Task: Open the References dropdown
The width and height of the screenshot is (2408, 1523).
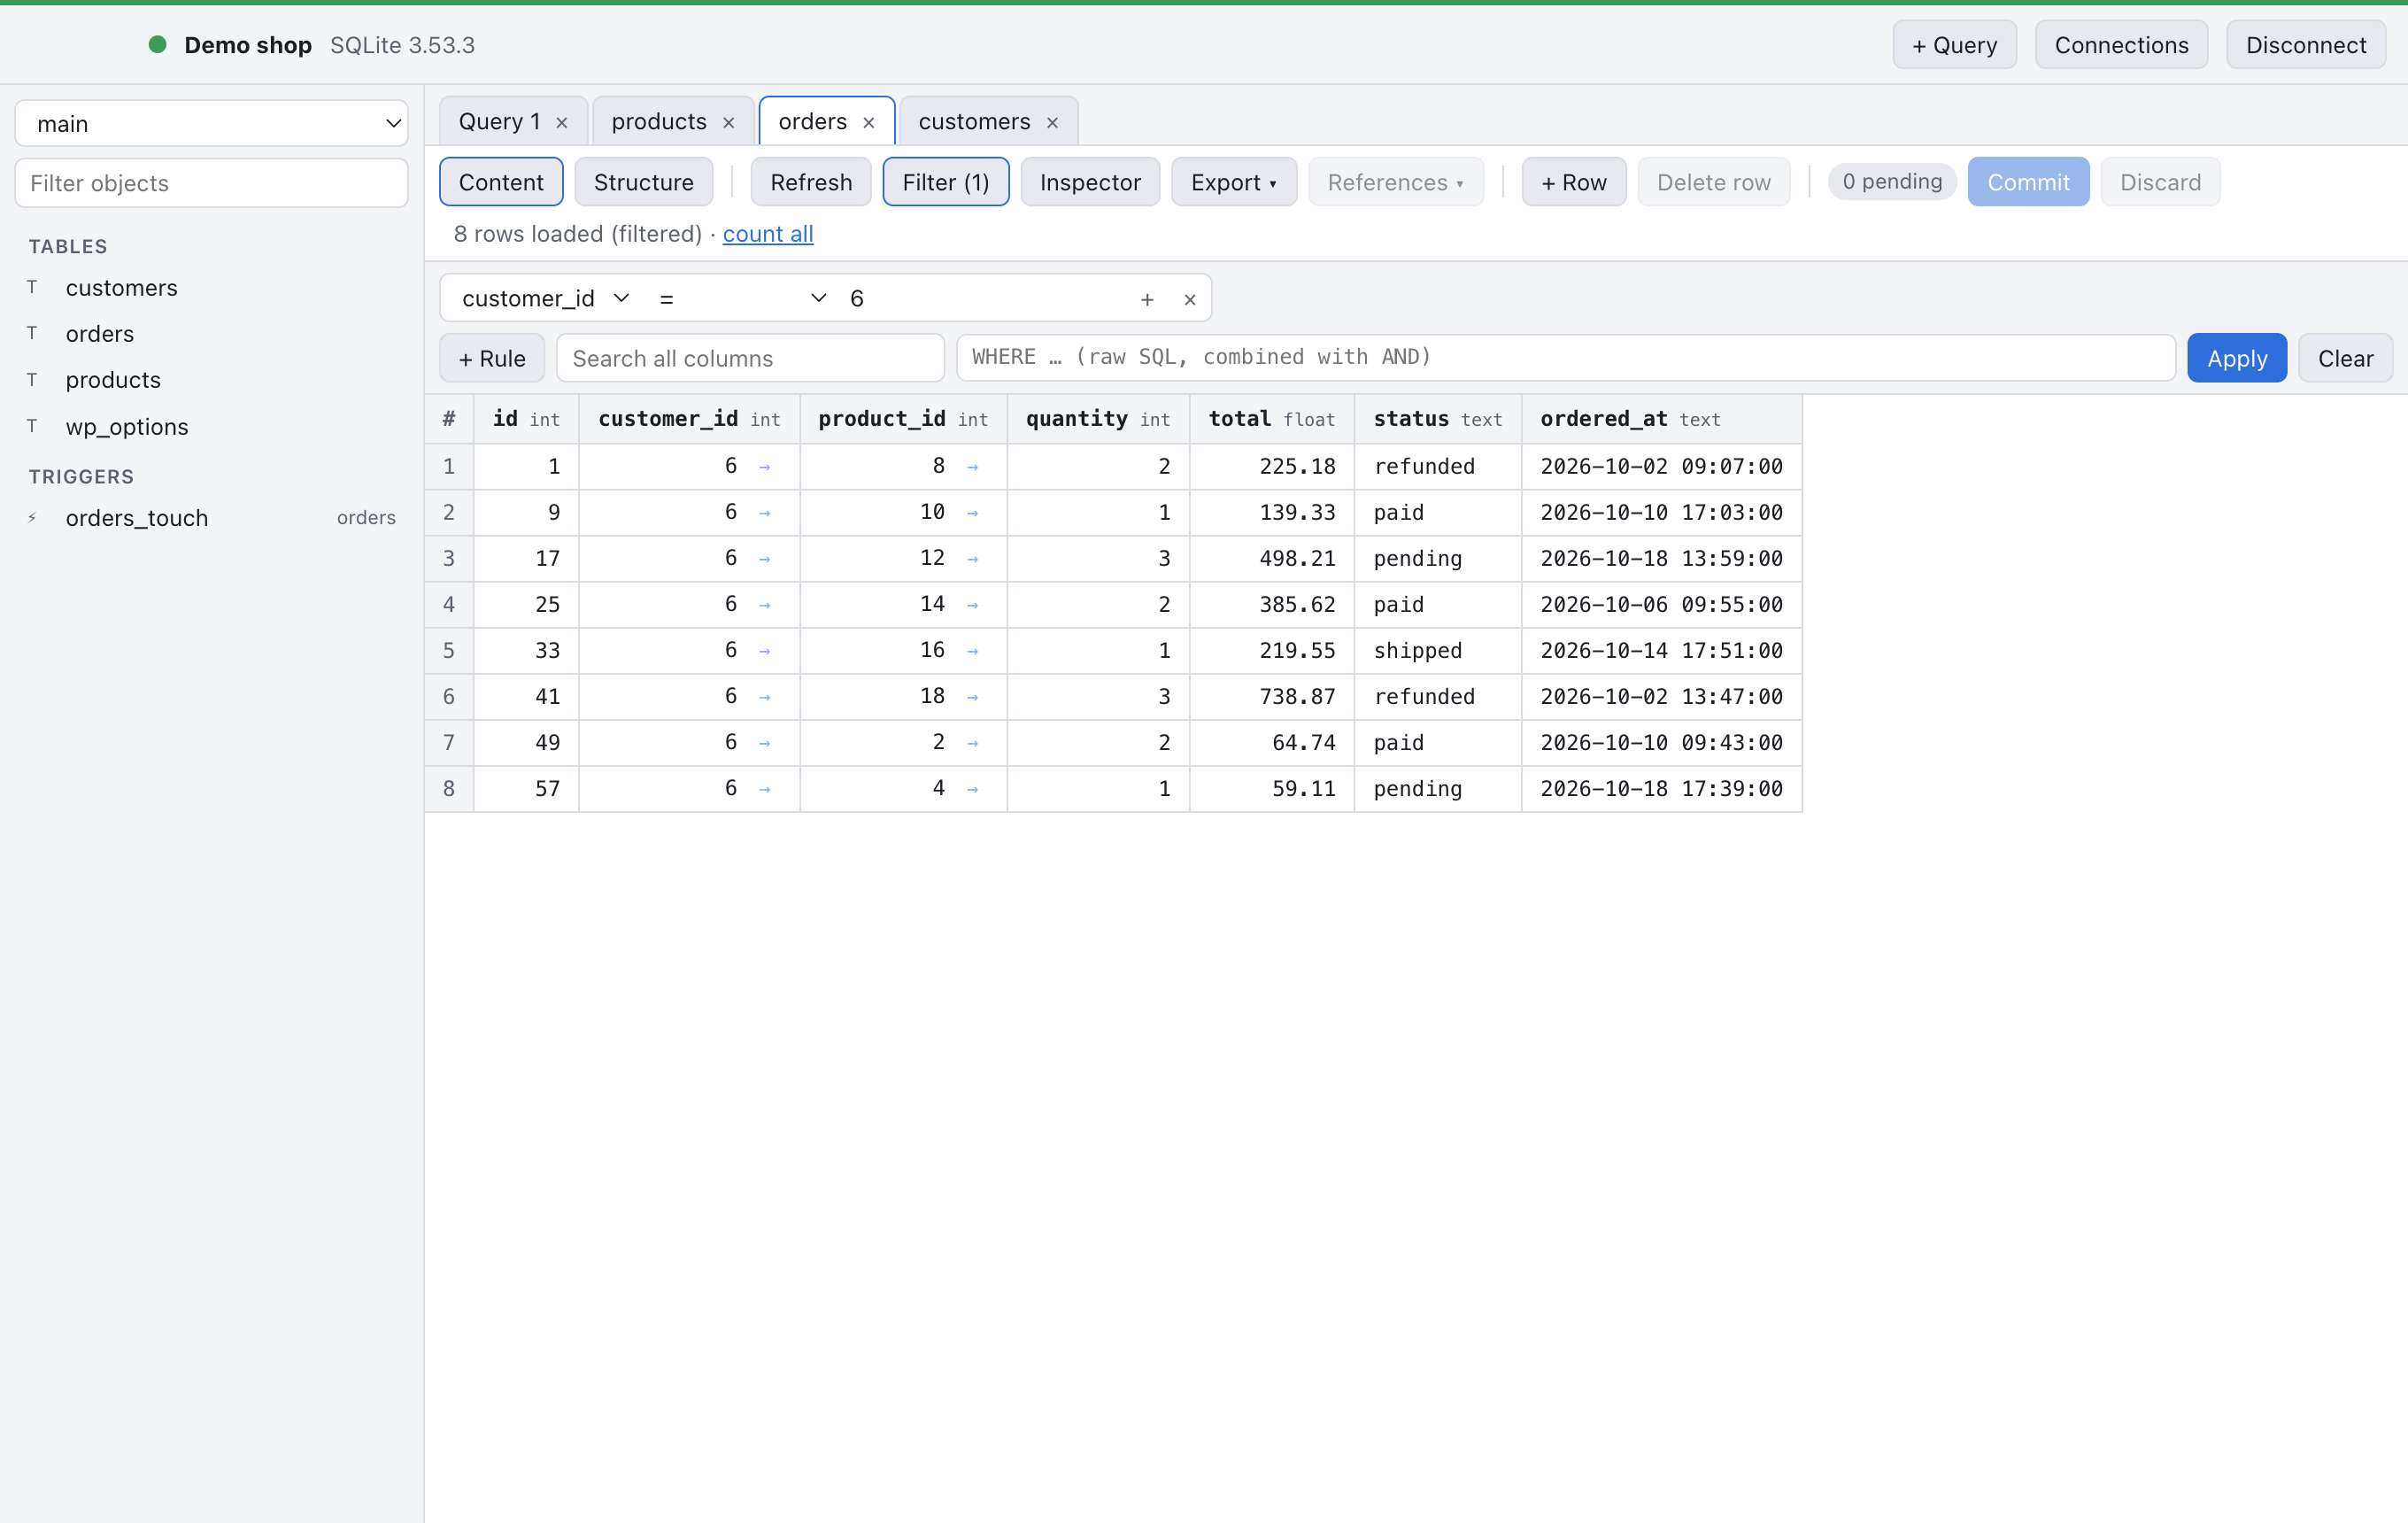Action: [1395, 182]
